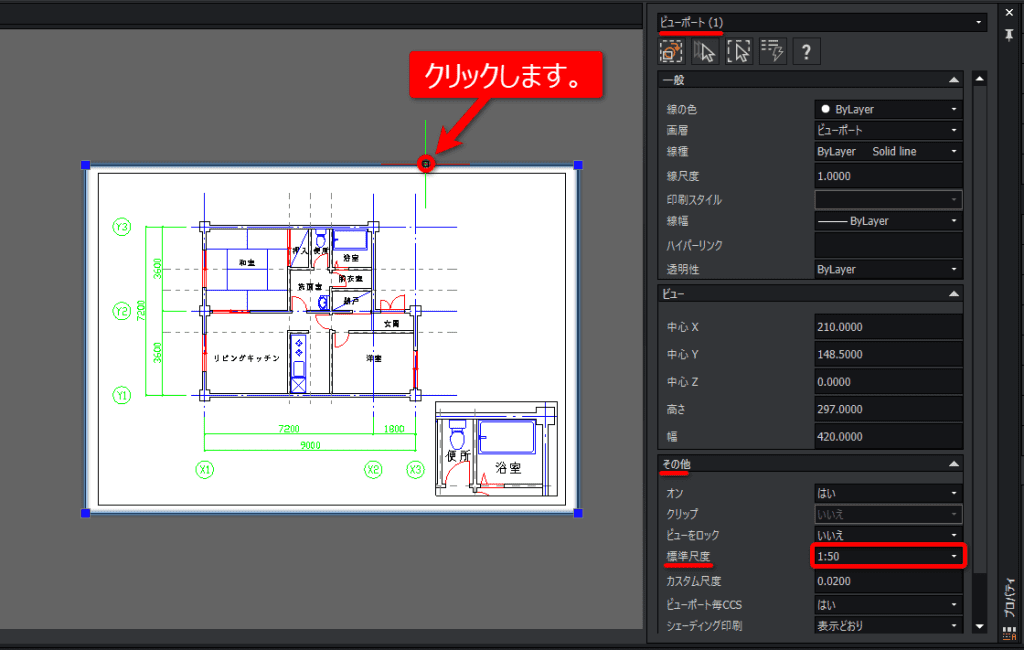The height and width of the screenshot is (650, 1024).
Task: Click the panel options icon at bottom right
Action: click(x=1009, y=632)
